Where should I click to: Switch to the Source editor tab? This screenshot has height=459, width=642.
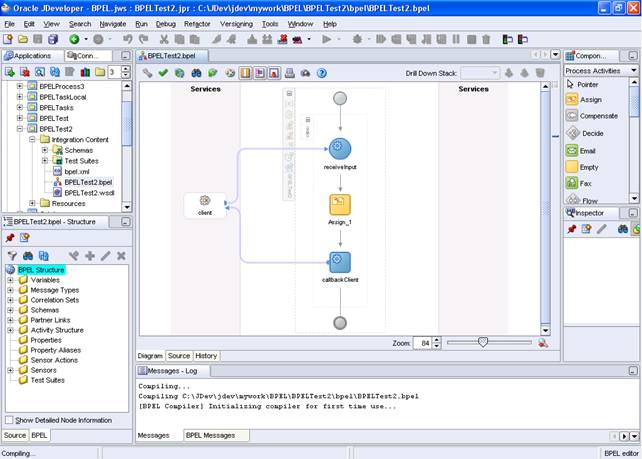(x=179, y=356)
